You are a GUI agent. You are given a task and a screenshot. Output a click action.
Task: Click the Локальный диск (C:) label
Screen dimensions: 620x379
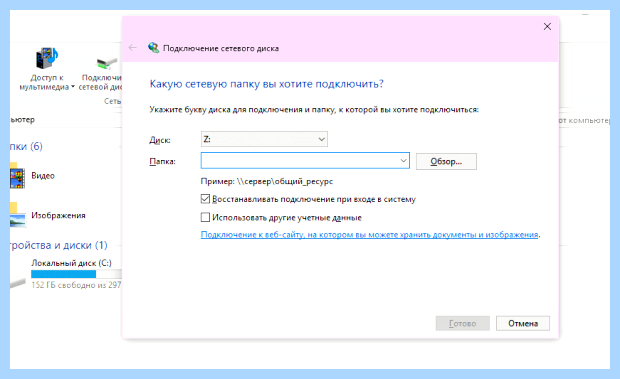point(71,263)
